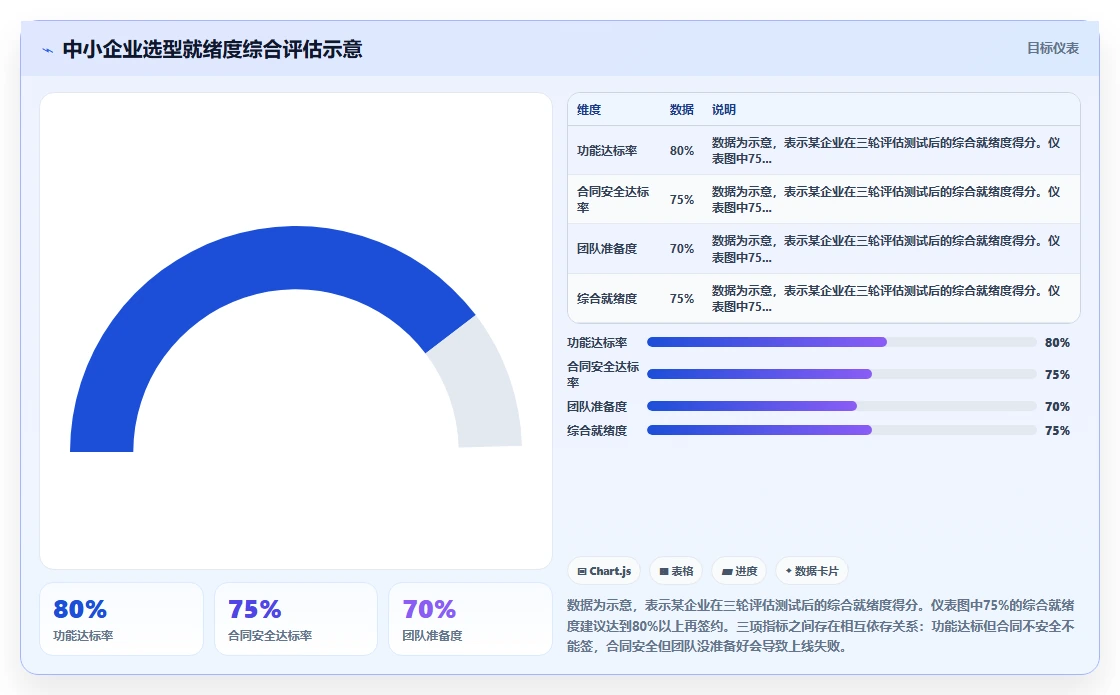The height and width of the screenshot is (695, 1120).
Task: Click the 综合就绪度 progress bar
Action: [841, 430]
